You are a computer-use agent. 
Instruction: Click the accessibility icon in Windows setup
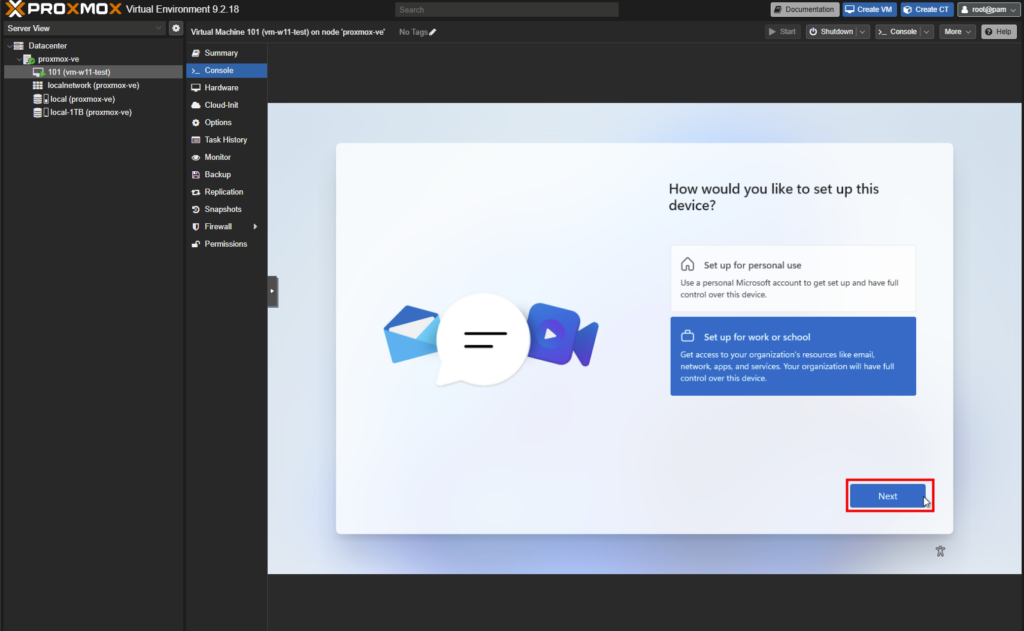940,551
